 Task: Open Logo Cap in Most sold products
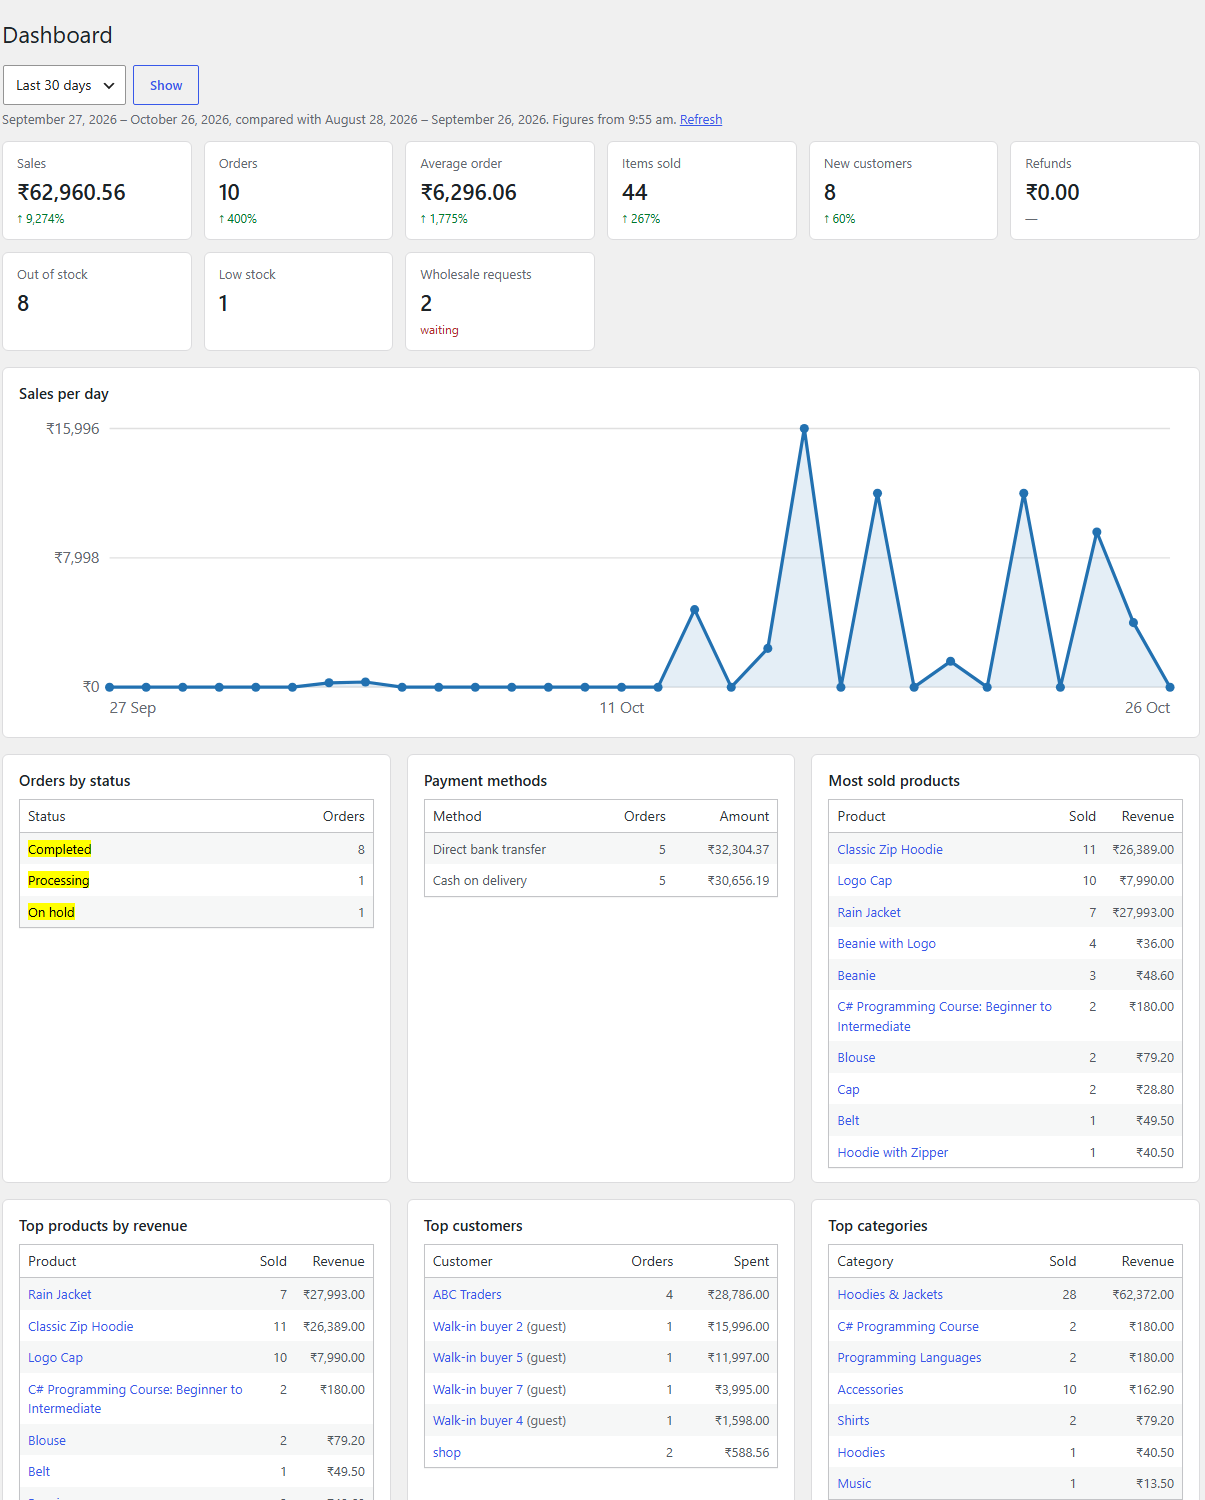coord(865,880)
